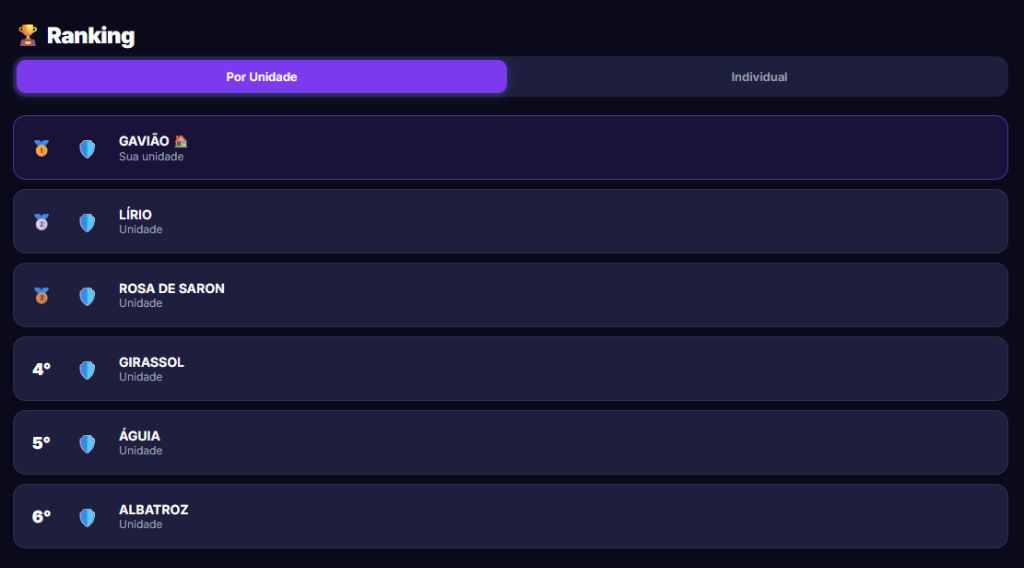
Task: Click the shield icon next to GIRASSOL
Action: point(87,370)
